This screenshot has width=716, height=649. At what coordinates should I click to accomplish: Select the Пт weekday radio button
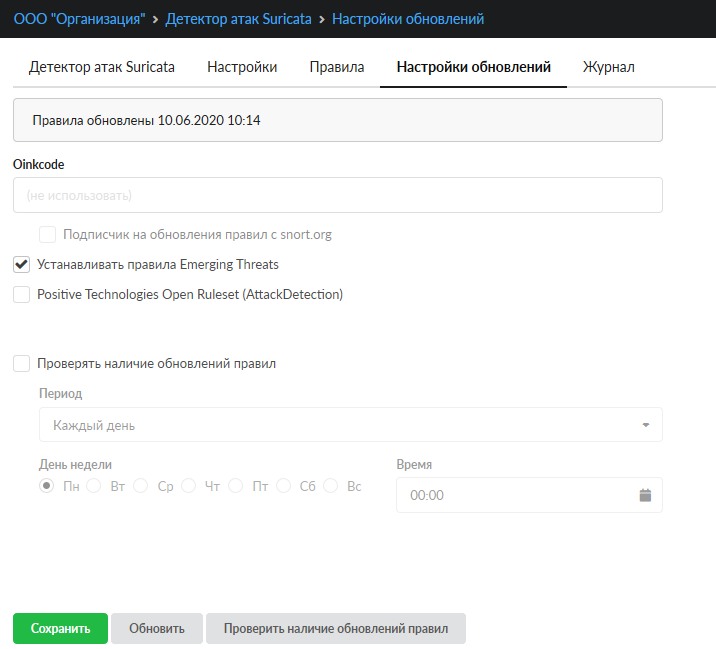pyautogui.click(x=236, y=485)
